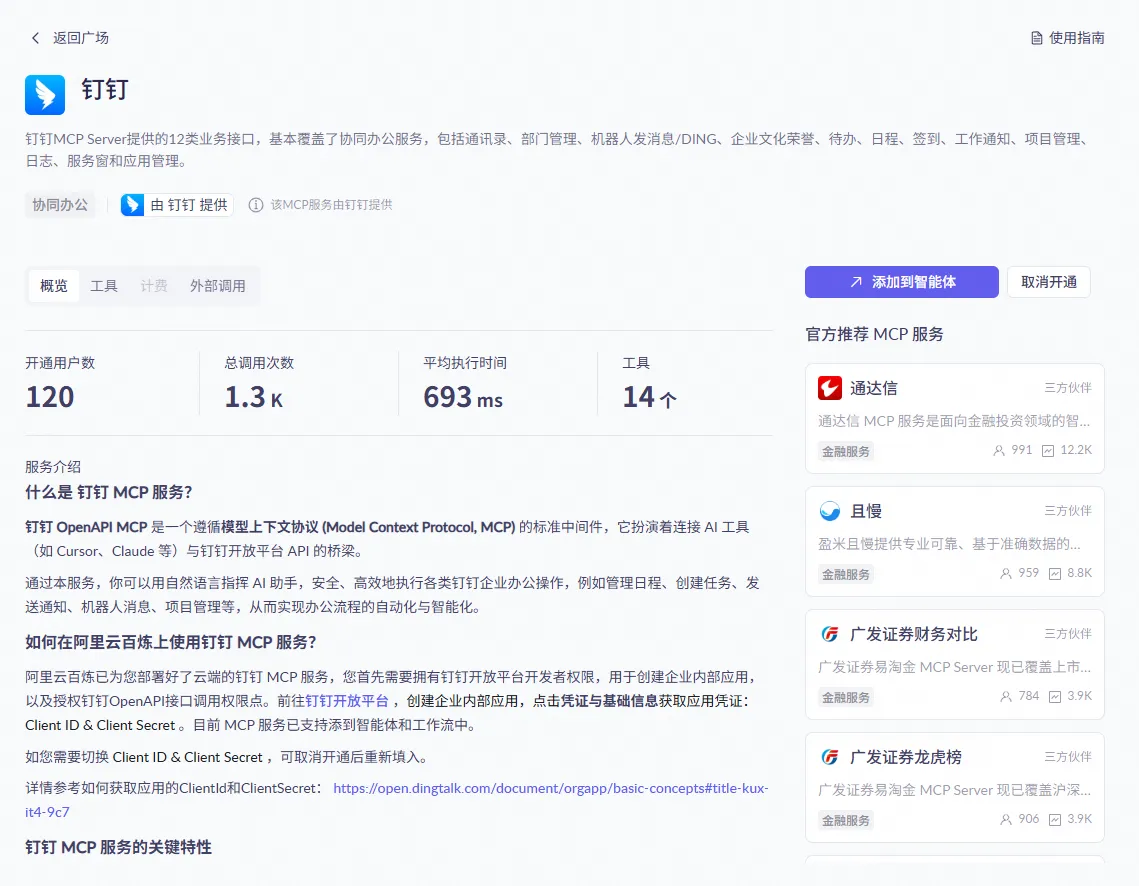Open the 且慢 service card title
The image size is (1139, 886).
pos(866,511)
